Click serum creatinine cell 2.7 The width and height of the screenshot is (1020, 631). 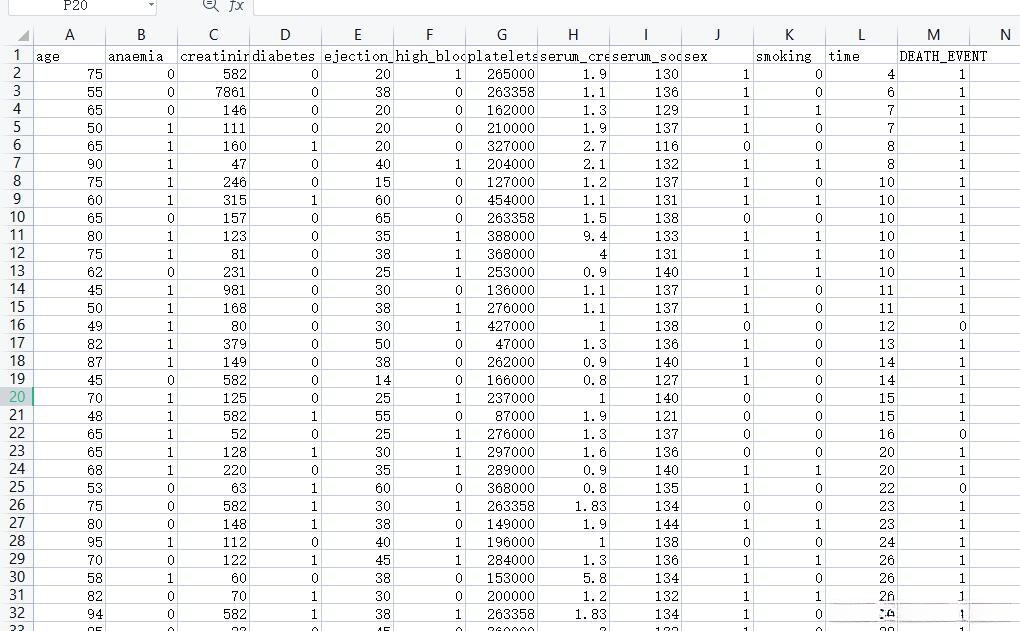(574, 146)
